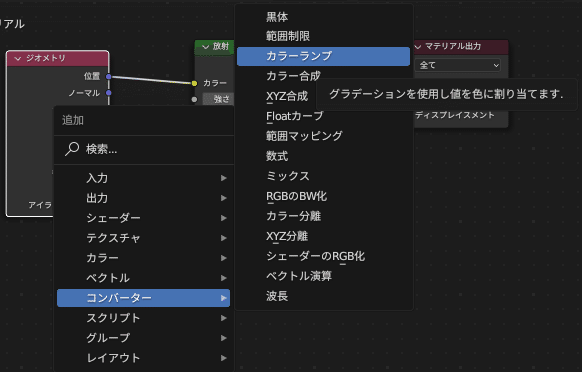Click the gray 強さ input socket

point(194,99)
